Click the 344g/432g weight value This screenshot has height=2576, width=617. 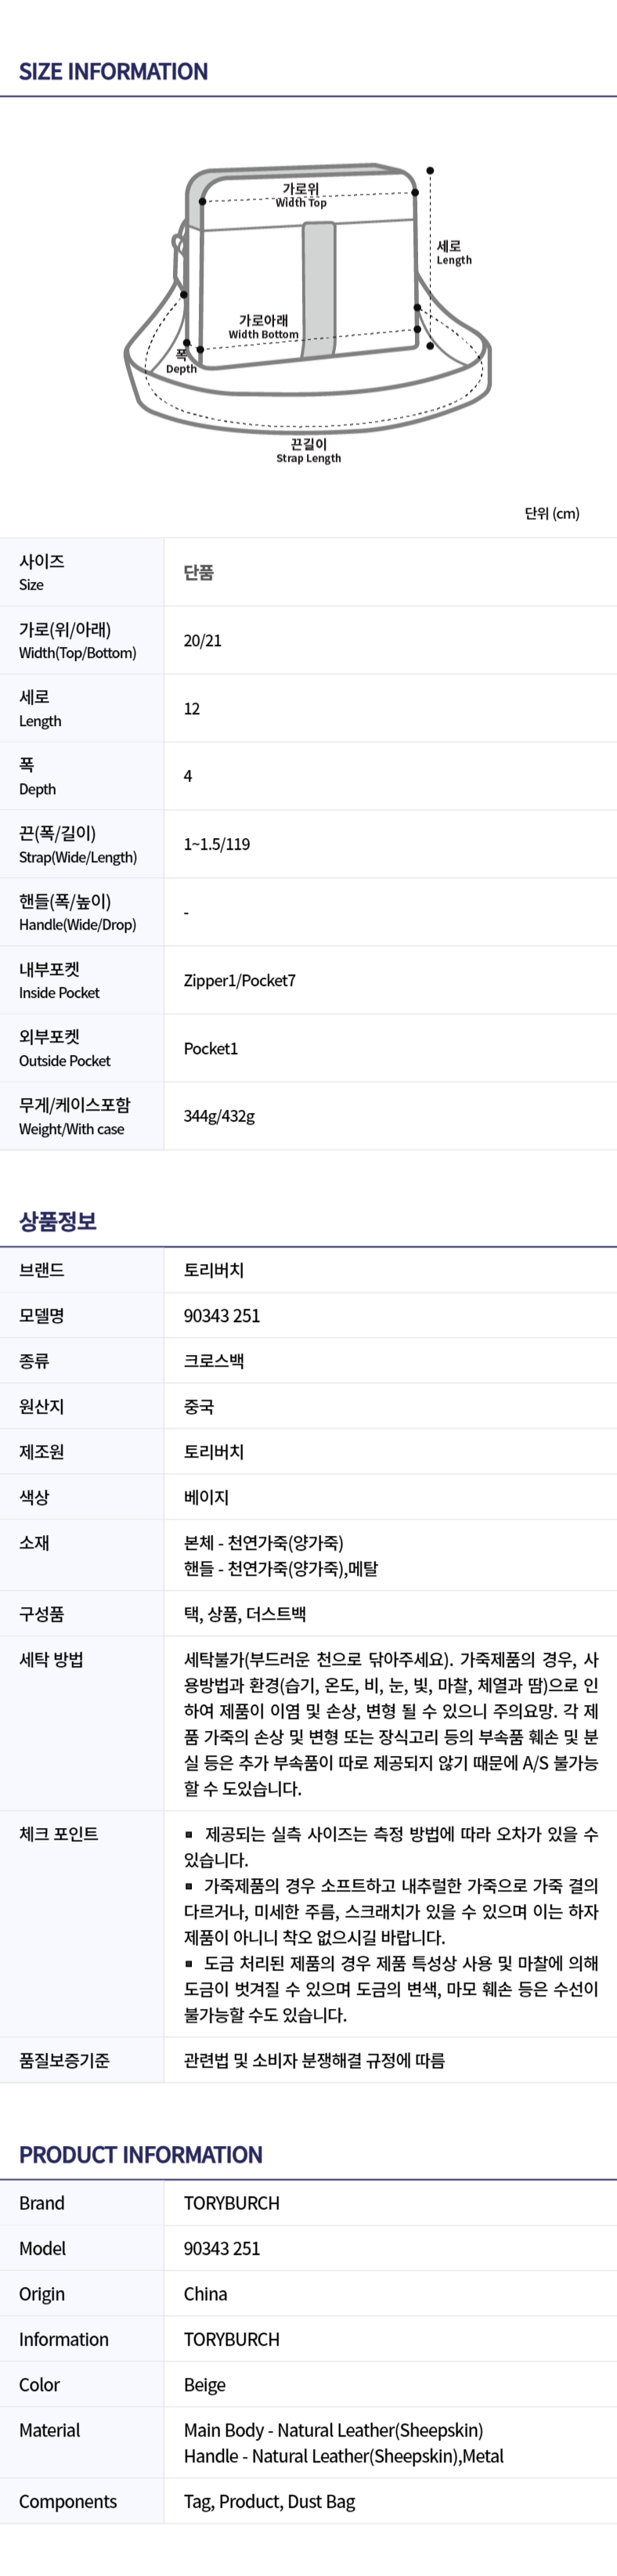219,1116
